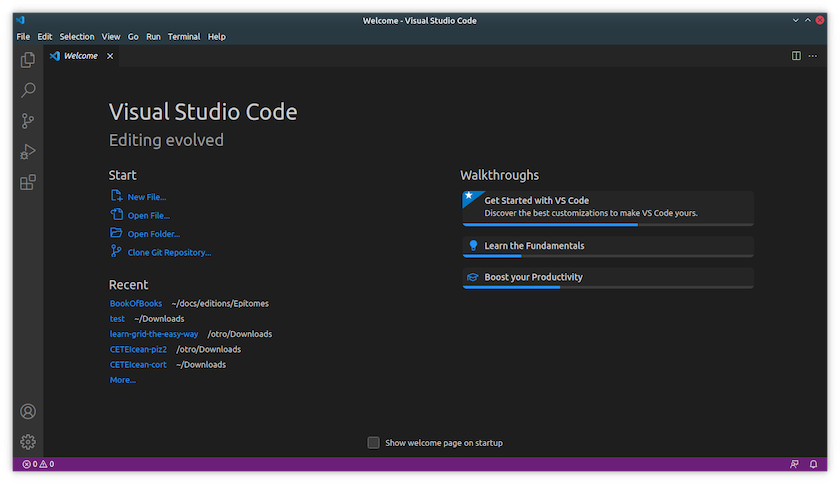The width and height of the screenshot is (840, 484).
Task: Open the Manage gear icon
Action: [28, 441]
